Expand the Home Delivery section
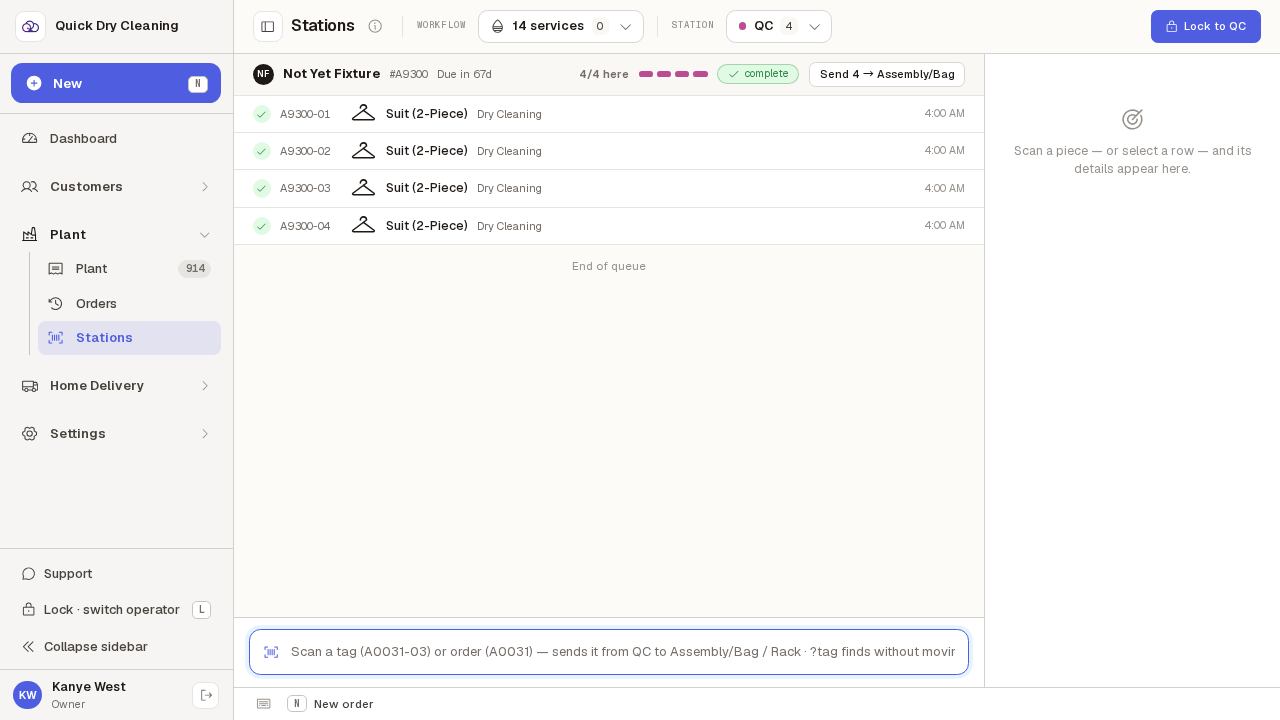Screen dimensions: 1280x720 (116, 385)
